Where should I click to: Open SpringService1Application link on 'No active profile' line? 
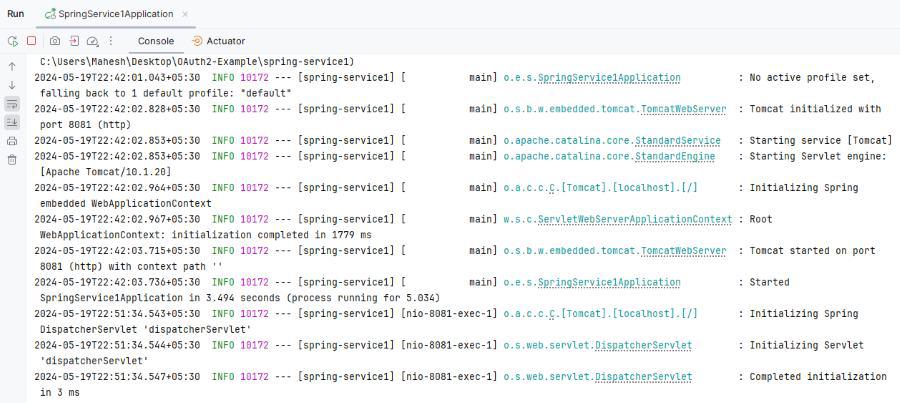(609, 78)
